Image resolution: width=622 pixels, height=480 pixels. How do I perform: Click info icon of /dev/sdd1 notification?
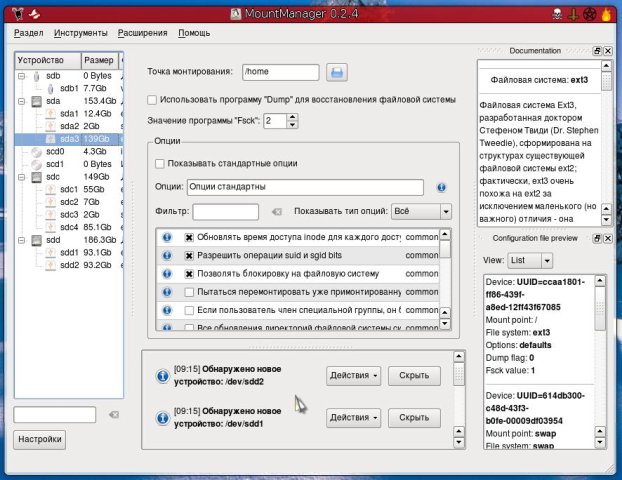coord(162,417)
